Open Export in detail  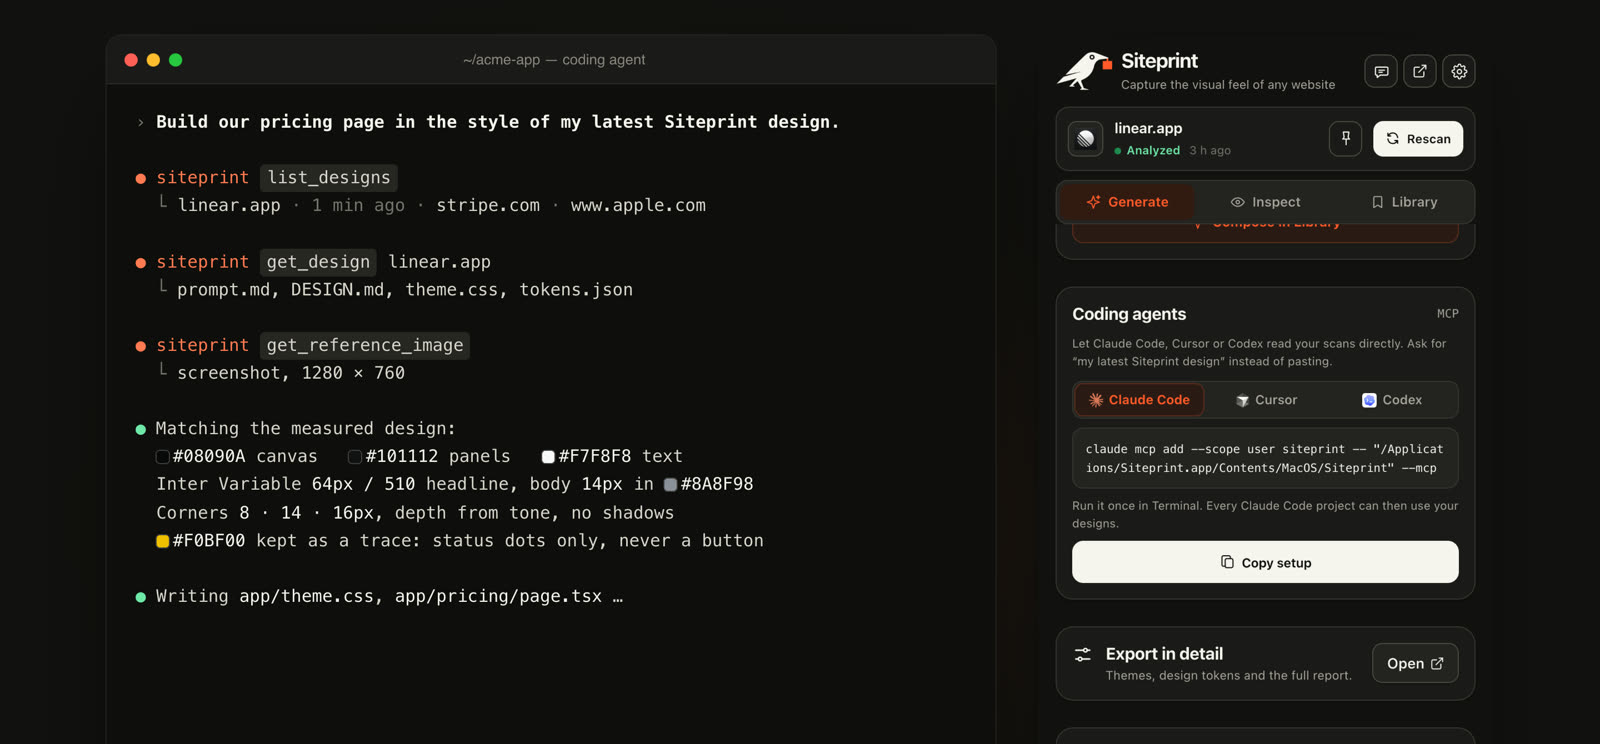[x=1415, y=664]
